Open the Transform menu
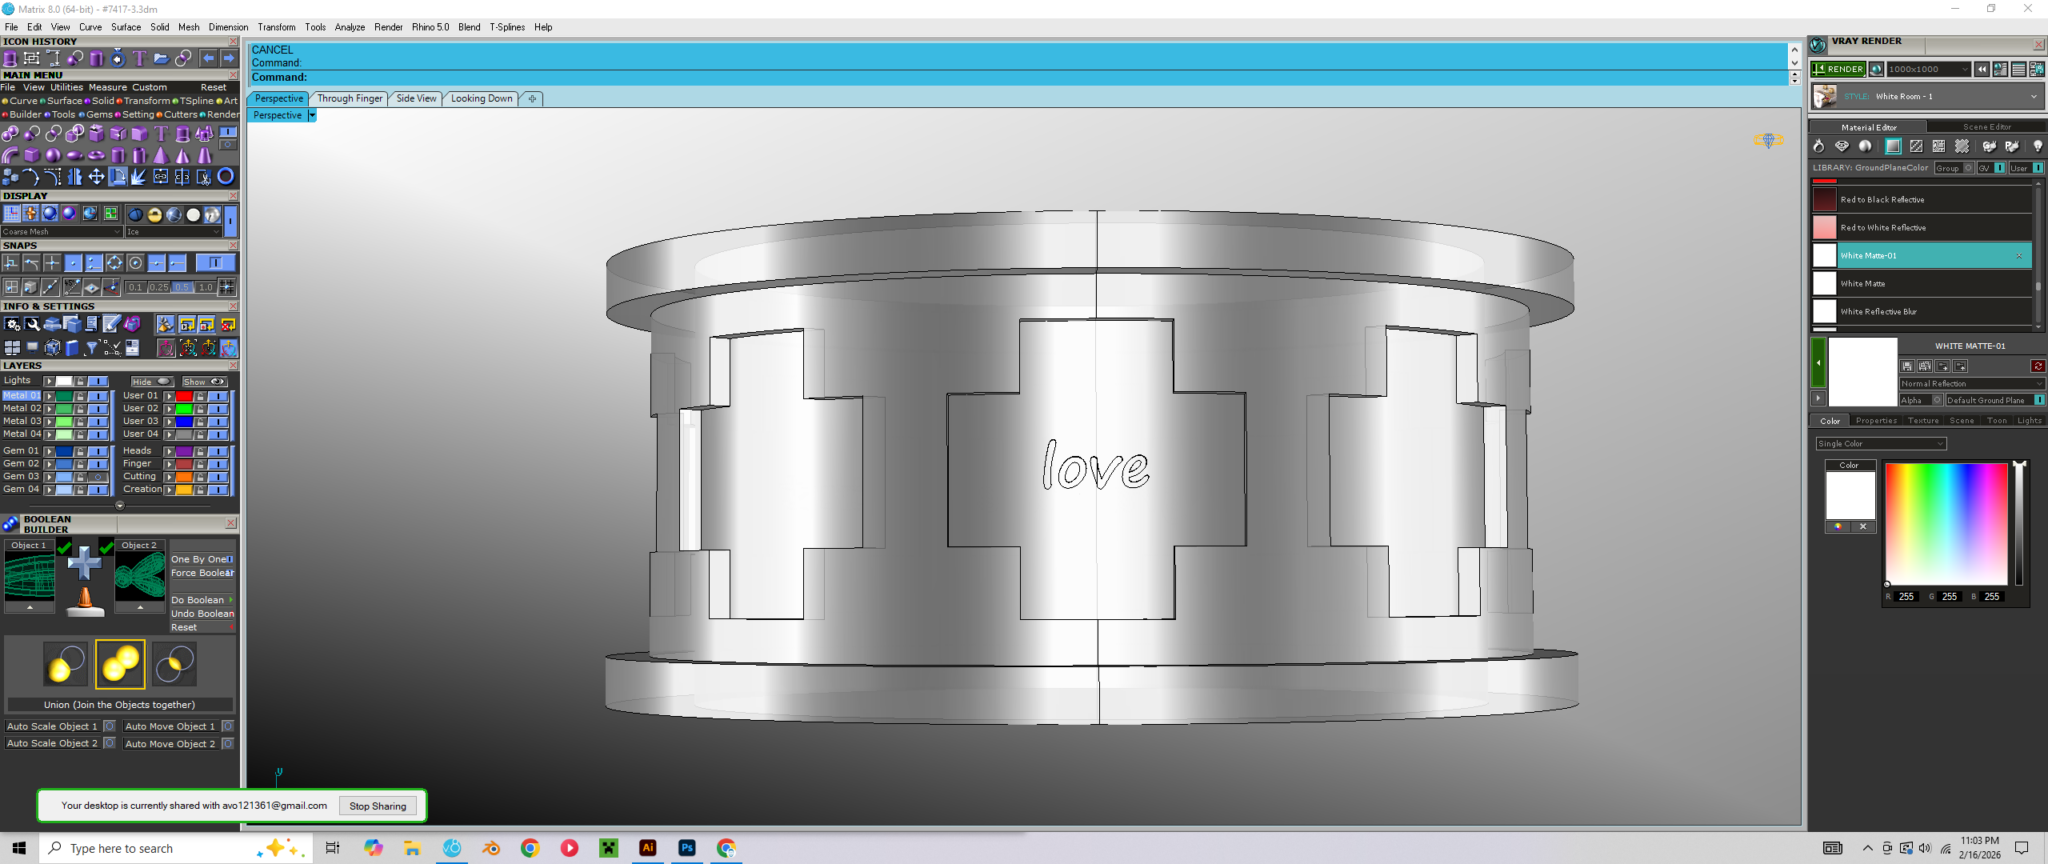 (x=276, y=27)
